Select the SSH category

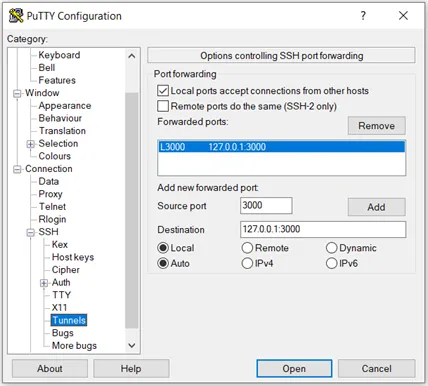tap(48, 232)
